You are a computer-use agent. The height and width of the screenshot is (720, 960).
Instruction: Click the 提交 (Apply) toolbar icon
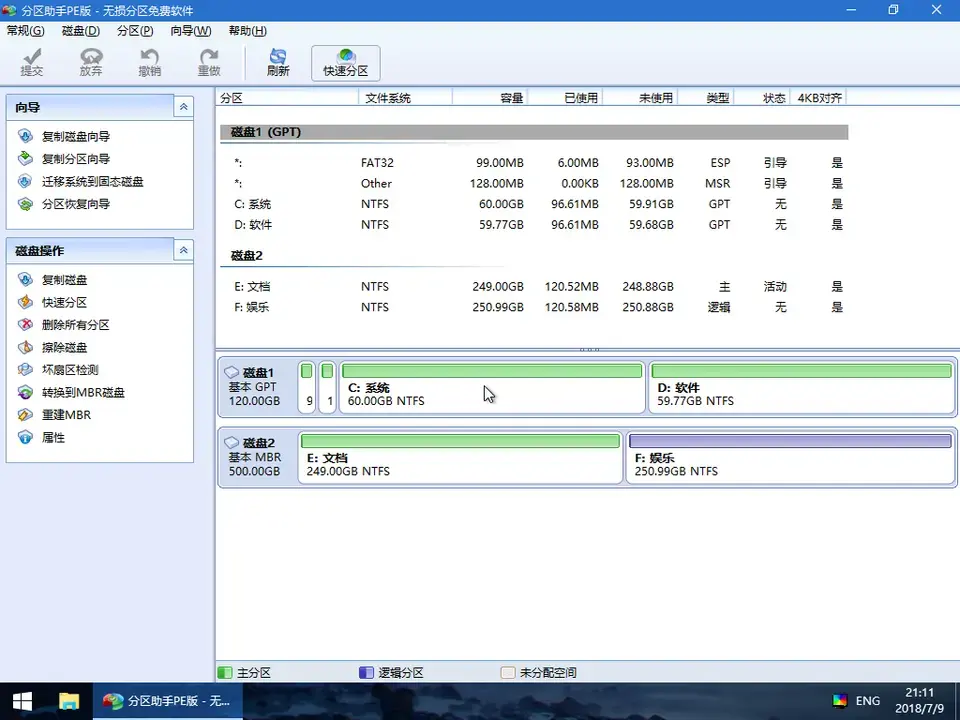[x=32, y=62]
